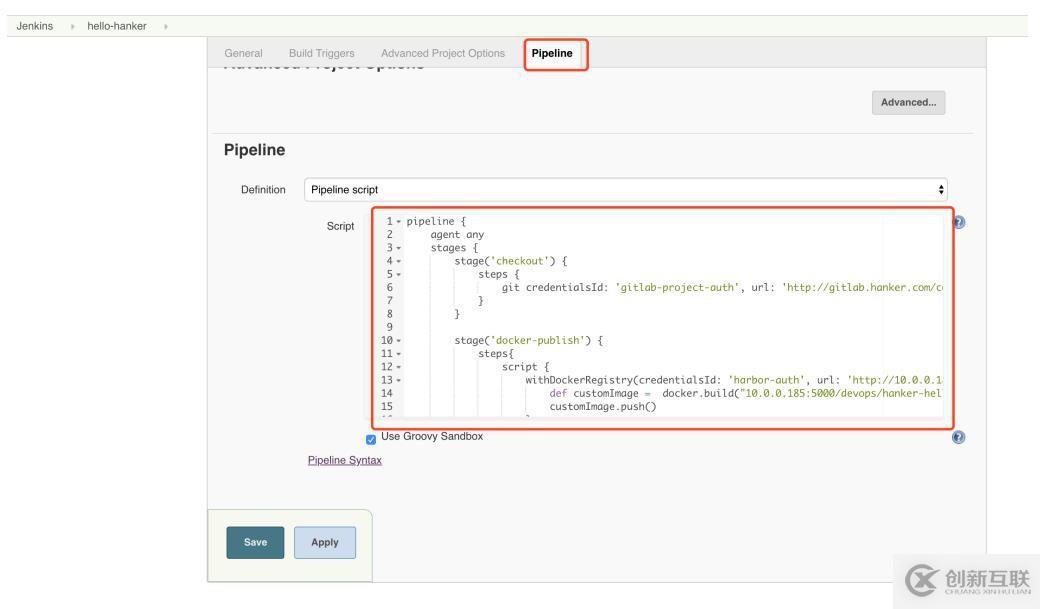Switch to the Build Triggers tab

321,53
